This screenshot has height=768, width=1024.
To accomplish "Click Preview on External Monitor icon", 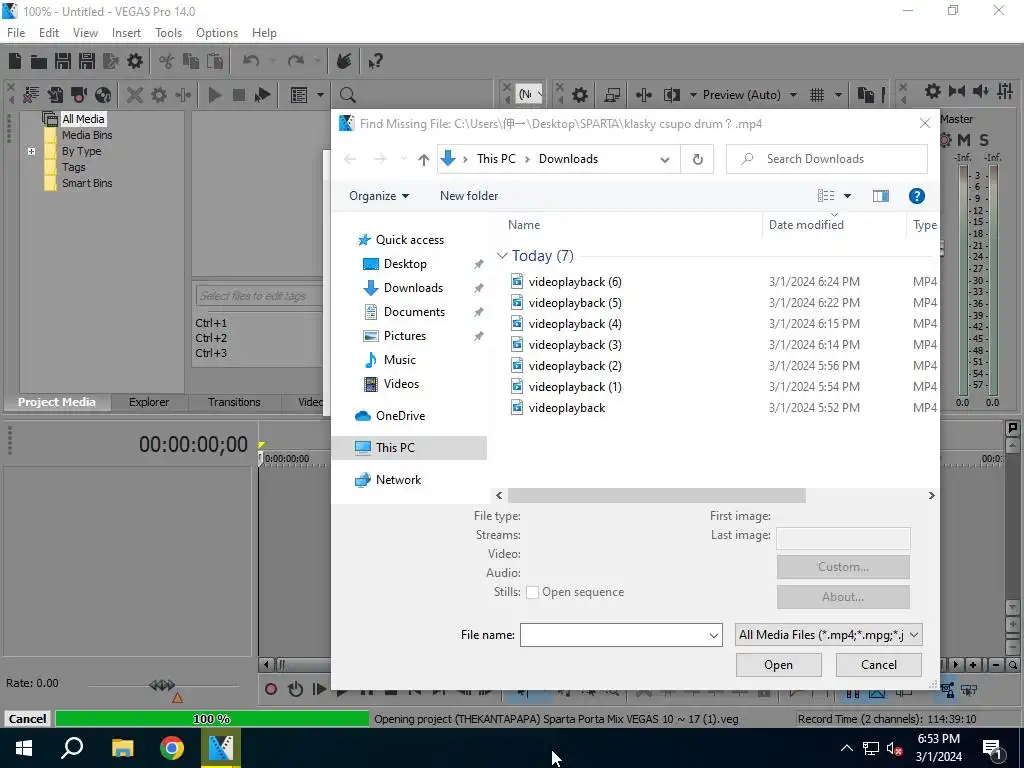I will click(x=612, y=95).
